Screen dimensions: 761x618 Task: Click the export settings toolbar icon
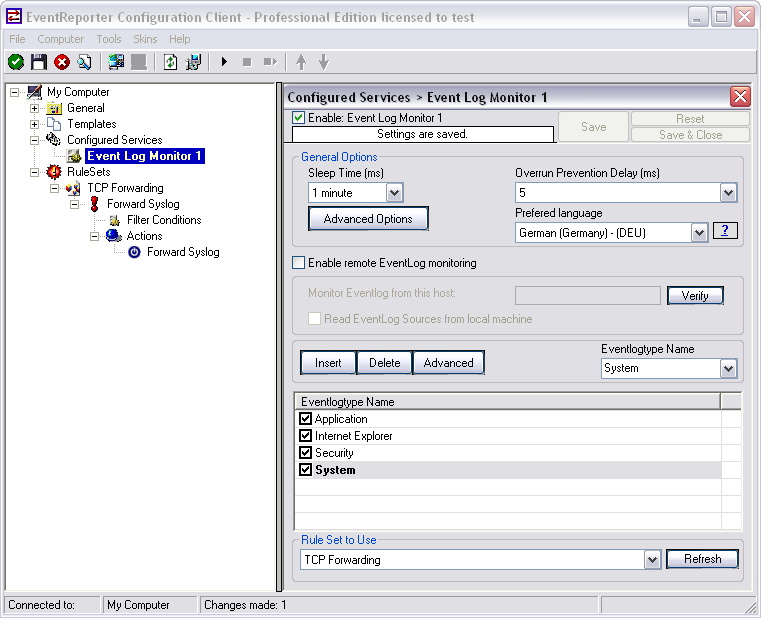[194, 62]
